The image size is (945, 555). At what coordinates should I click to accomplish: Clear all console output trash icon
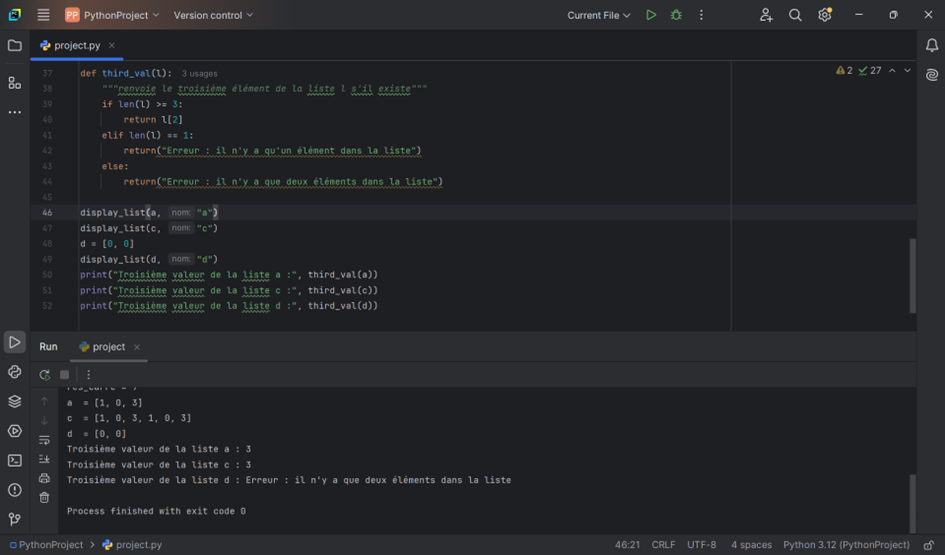44,498
